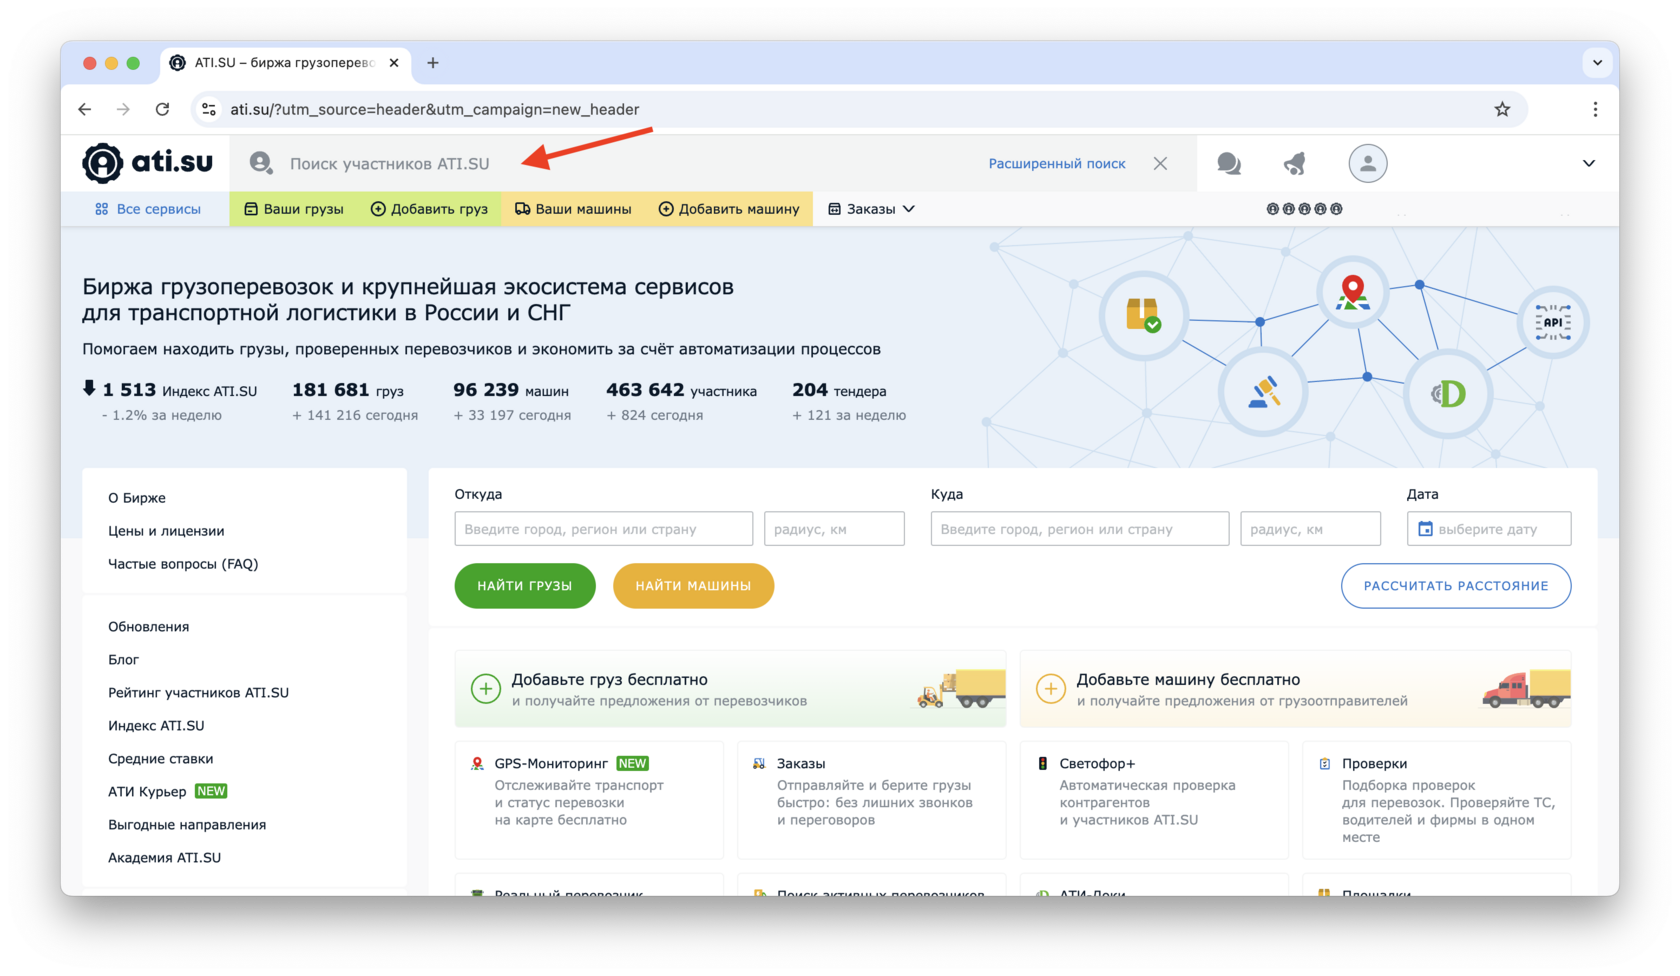Clear the participant search with the X
Screen dimensions: 1680x976
[x=1160, y=163]
